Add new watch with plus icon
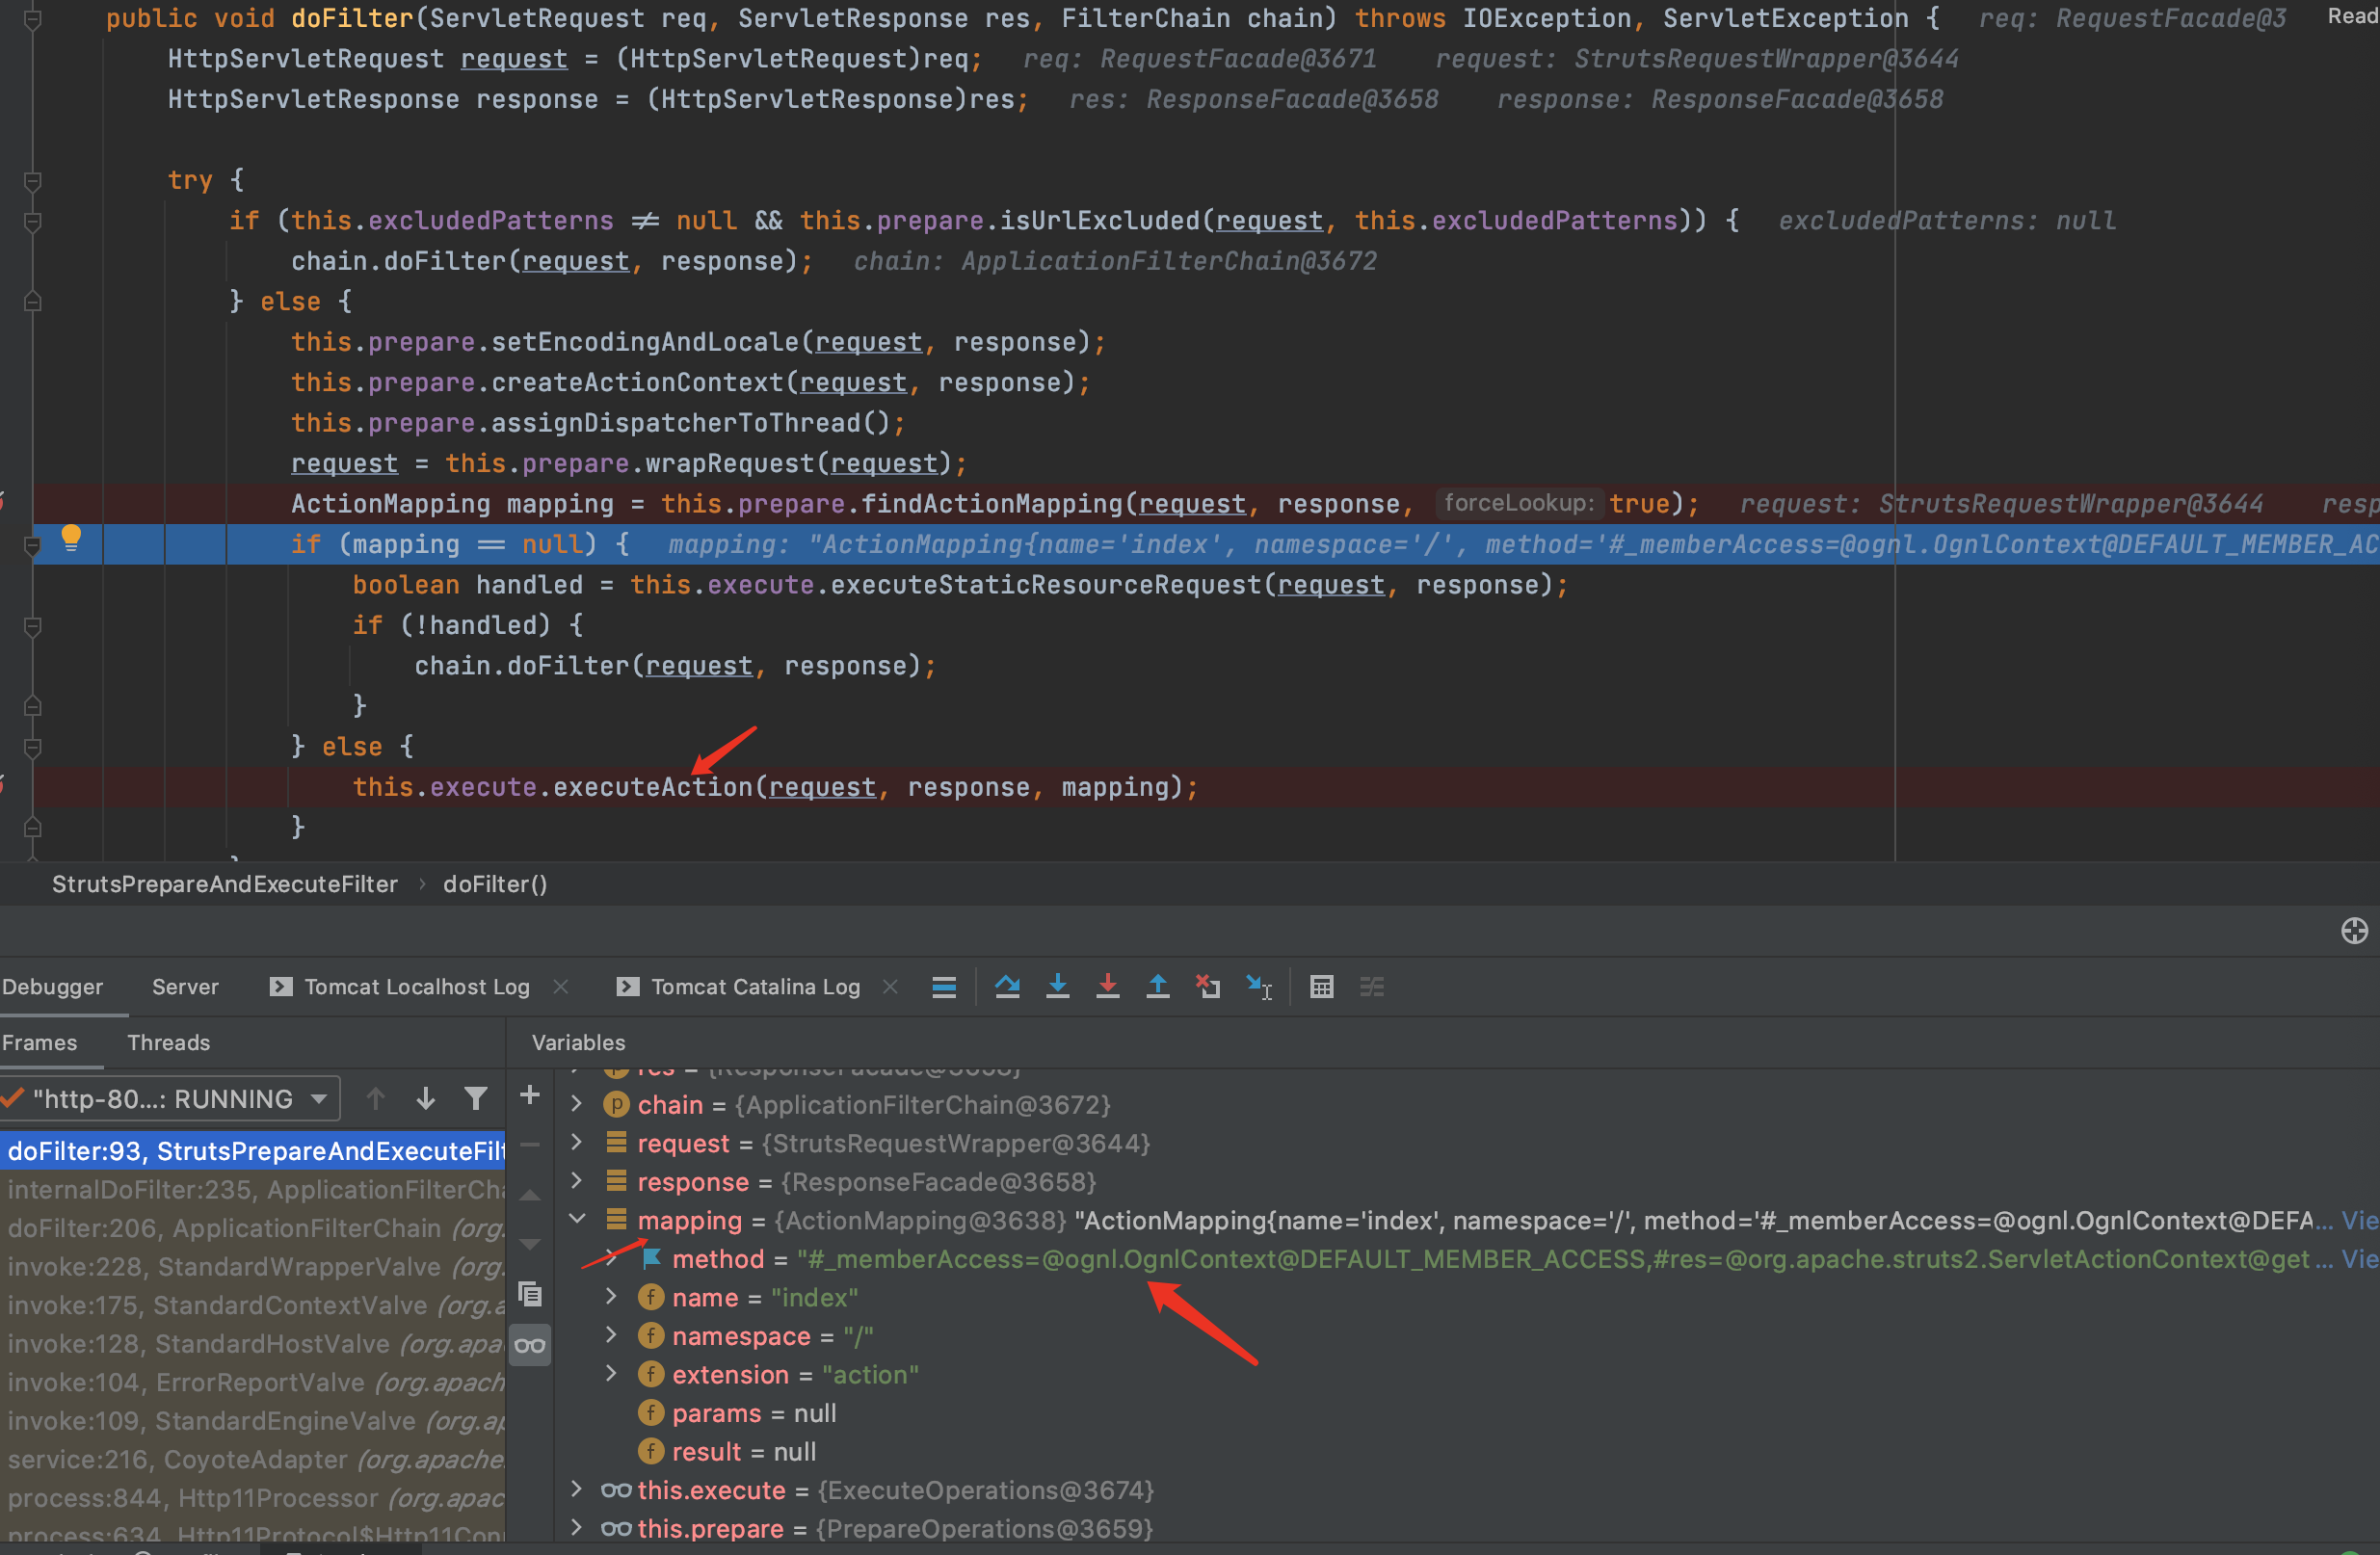The height and width of the screenshot is (1555, 2380). tap(530, 1095)
